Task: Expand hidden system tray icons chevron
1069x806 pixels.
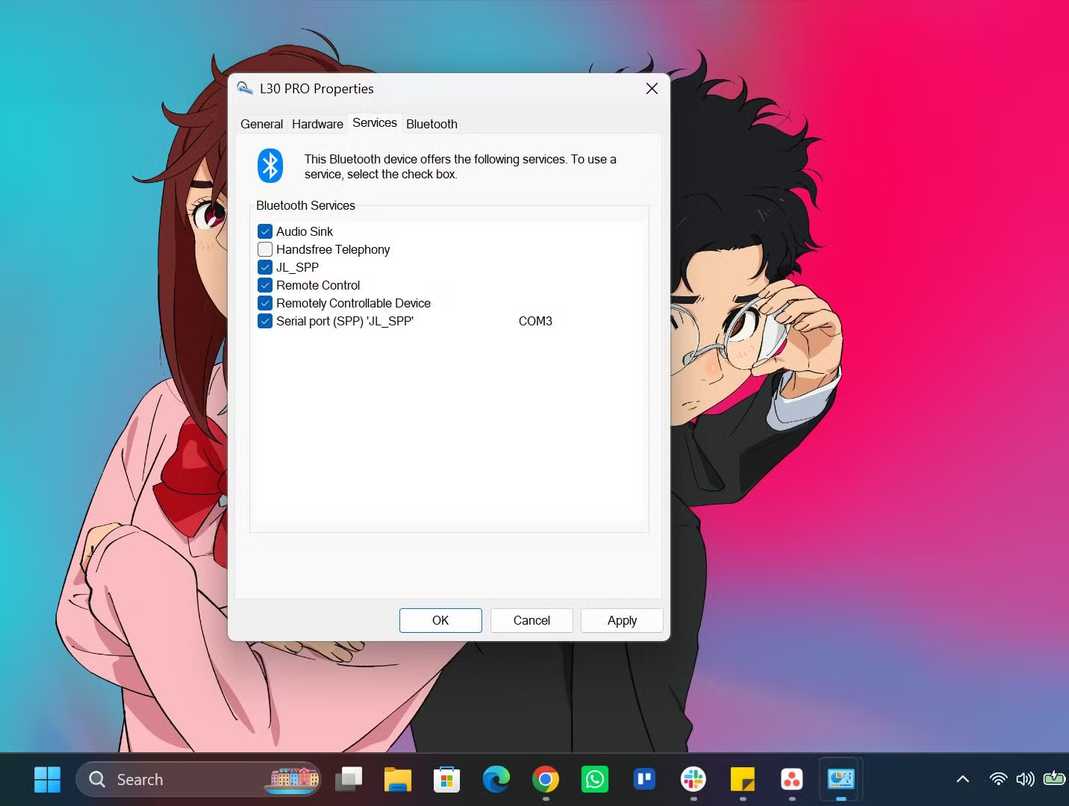Action: coord(963,779)
